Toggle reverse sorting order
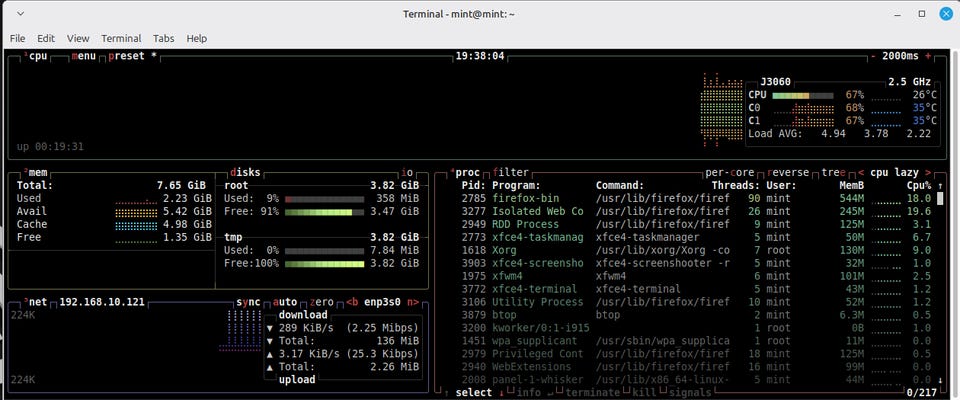 (787, 173)
